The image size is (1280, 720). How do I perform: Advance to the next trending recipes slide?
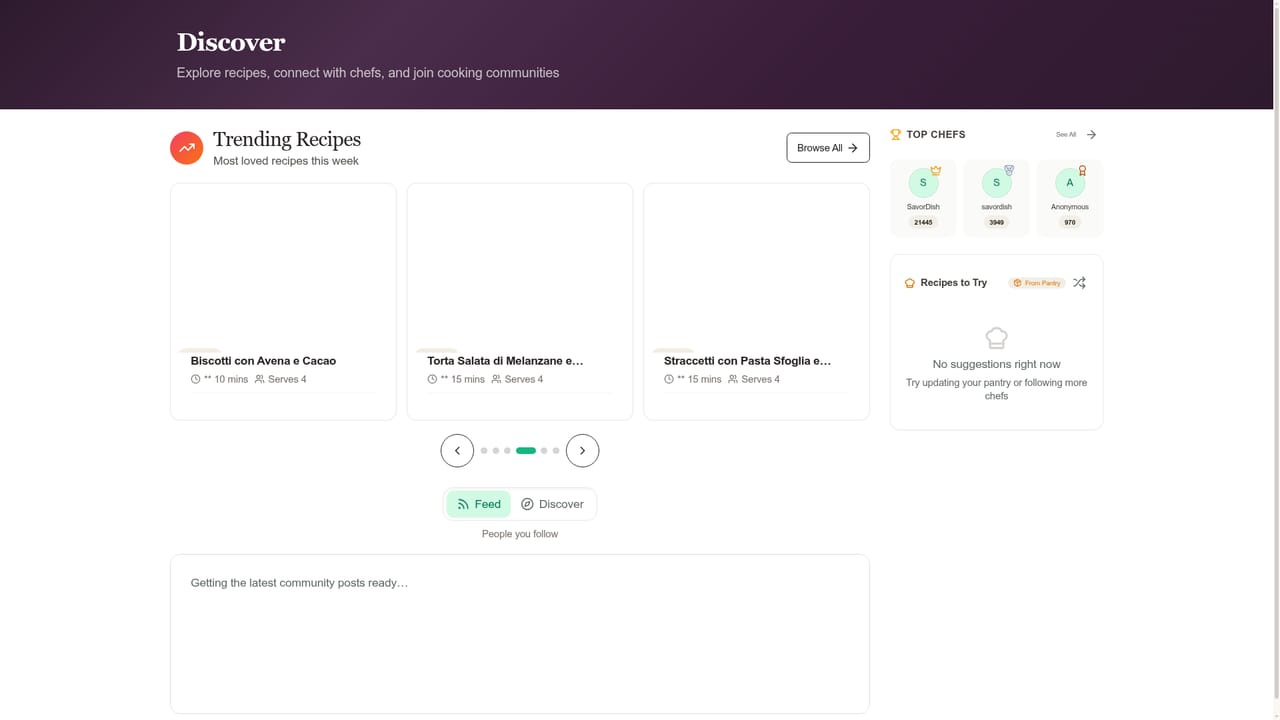point(583,451)
